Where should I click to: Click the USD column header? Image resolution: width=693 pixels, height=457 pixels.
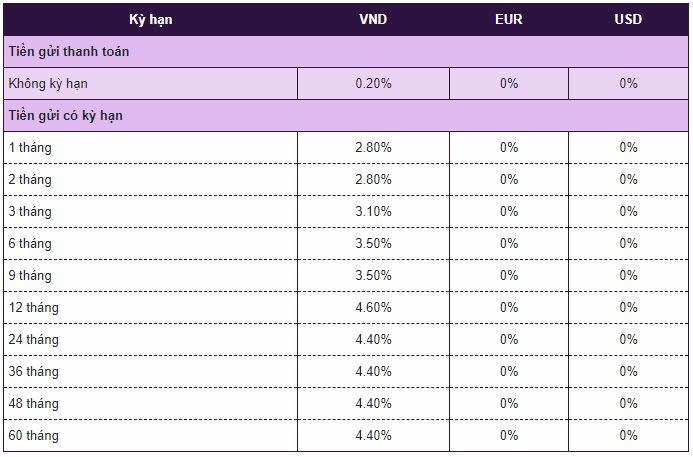[x=628, y=19]
